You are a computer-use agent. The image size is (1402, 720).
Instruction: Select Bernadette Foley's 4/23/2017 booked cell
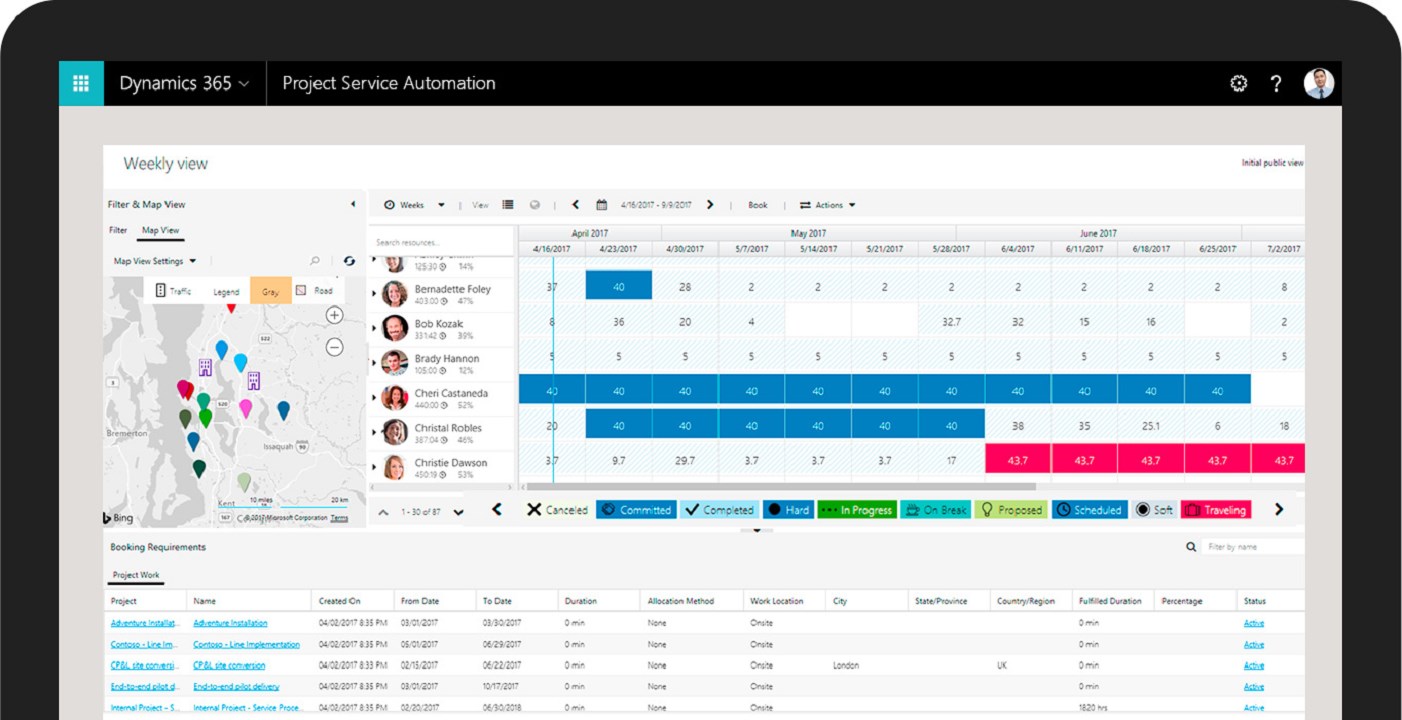619,286
